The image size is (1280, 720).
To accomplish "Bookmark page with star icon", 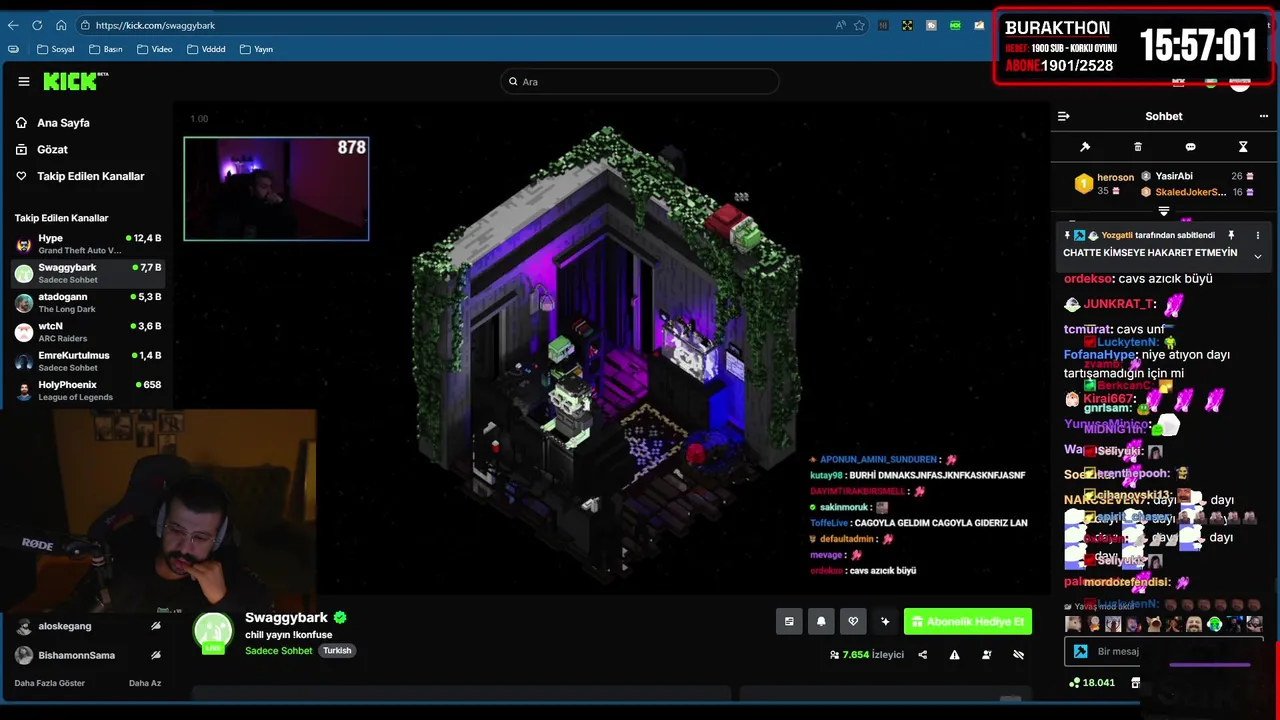I will coord(859,25).
